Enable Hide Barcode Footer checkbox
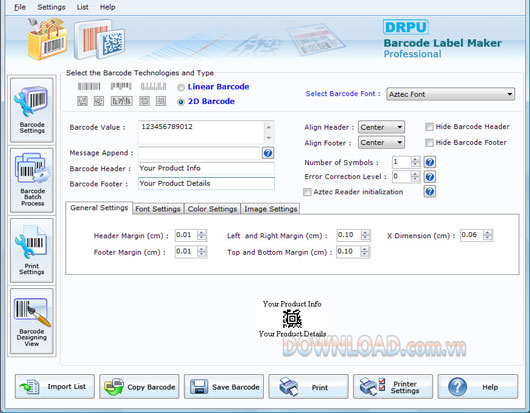This screenshot has height=413, width=530. coord(429,143)
